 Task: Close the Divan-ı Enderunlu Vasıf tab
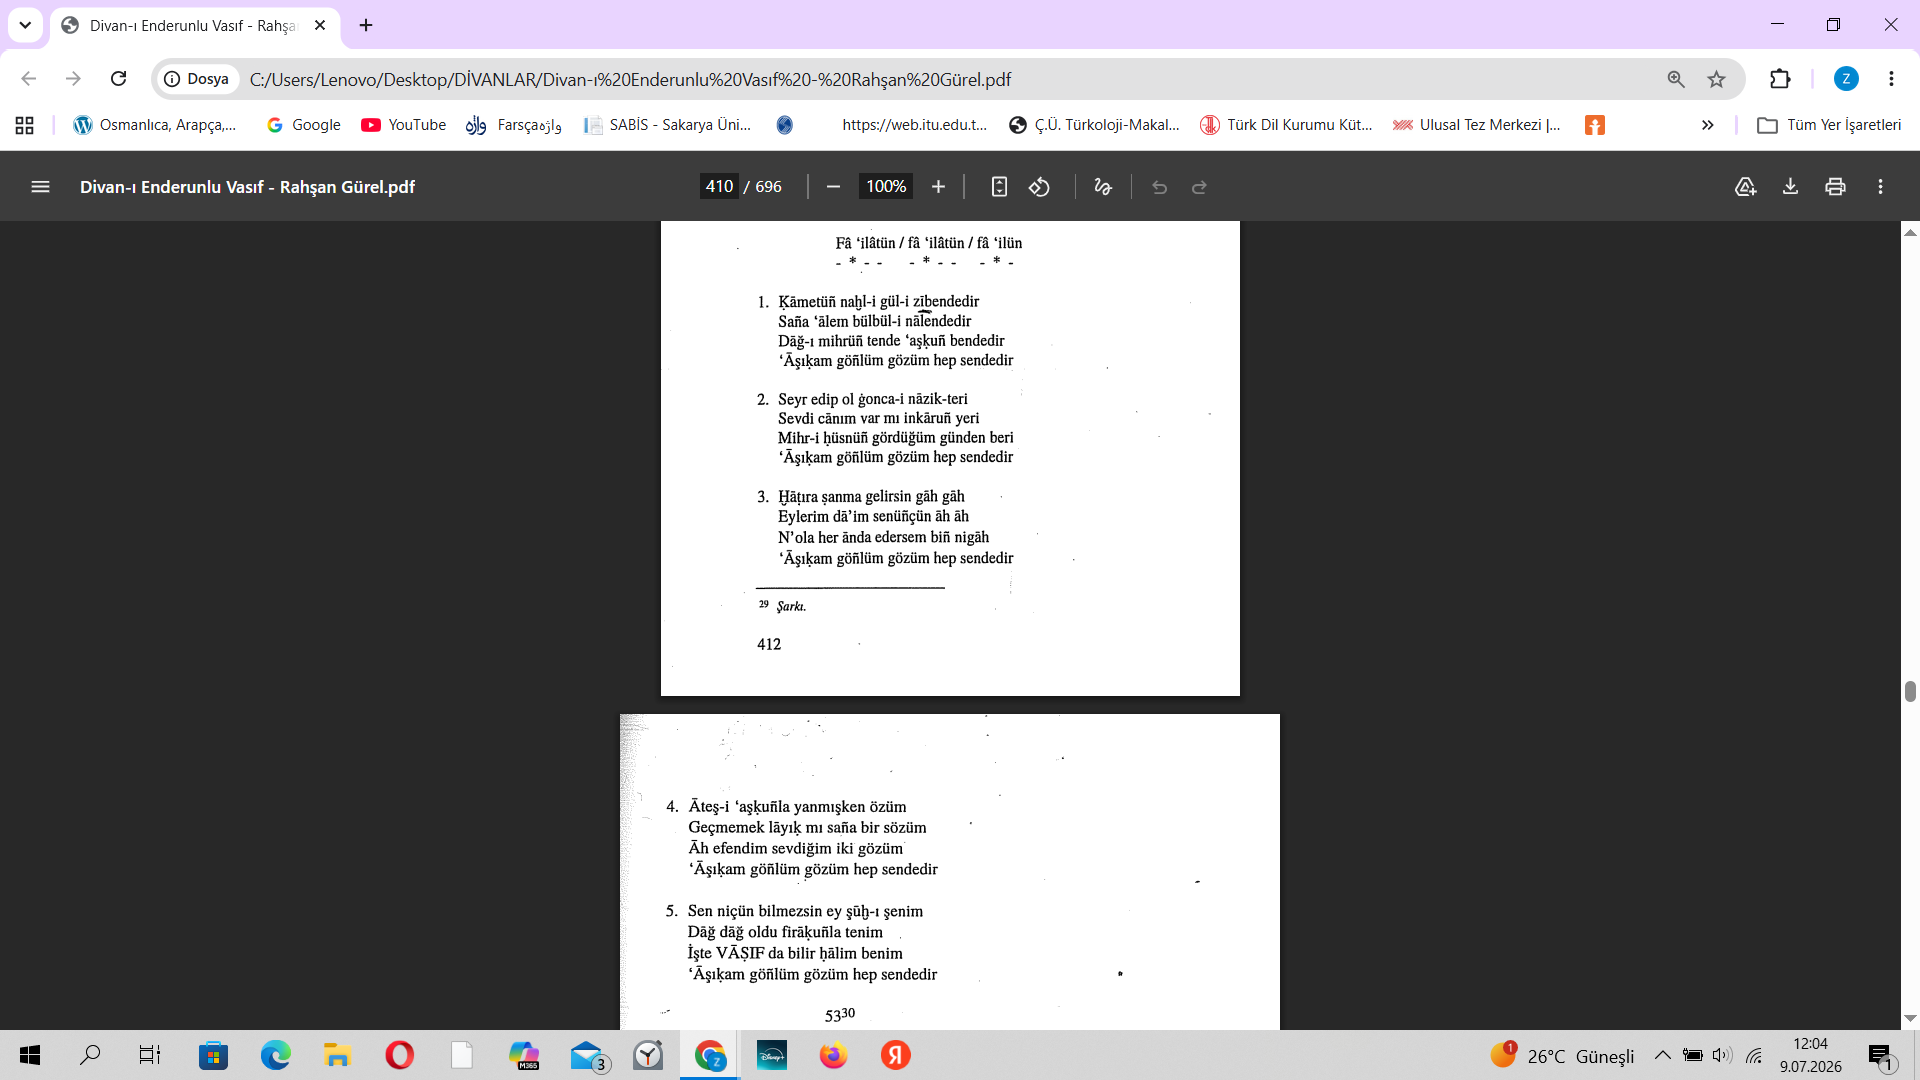pyautogui.click(x=320, y=25)
